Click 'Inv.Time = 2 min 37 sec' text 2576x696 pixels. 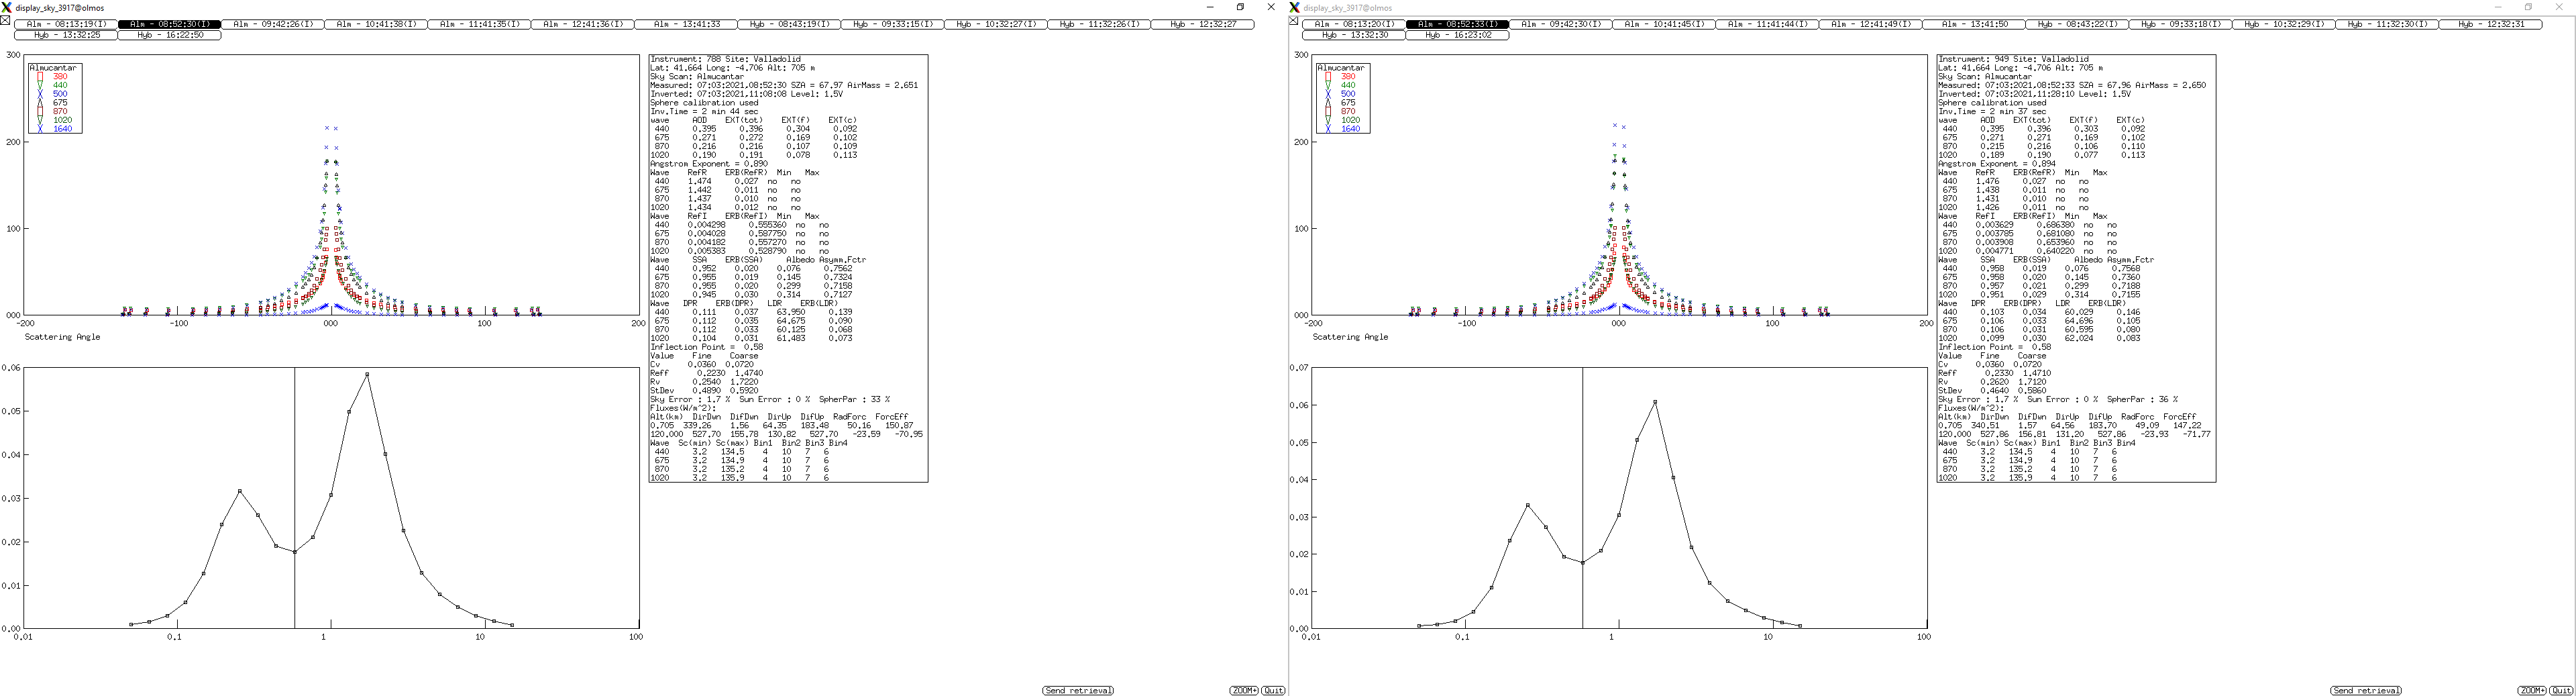coord(1992,112)
